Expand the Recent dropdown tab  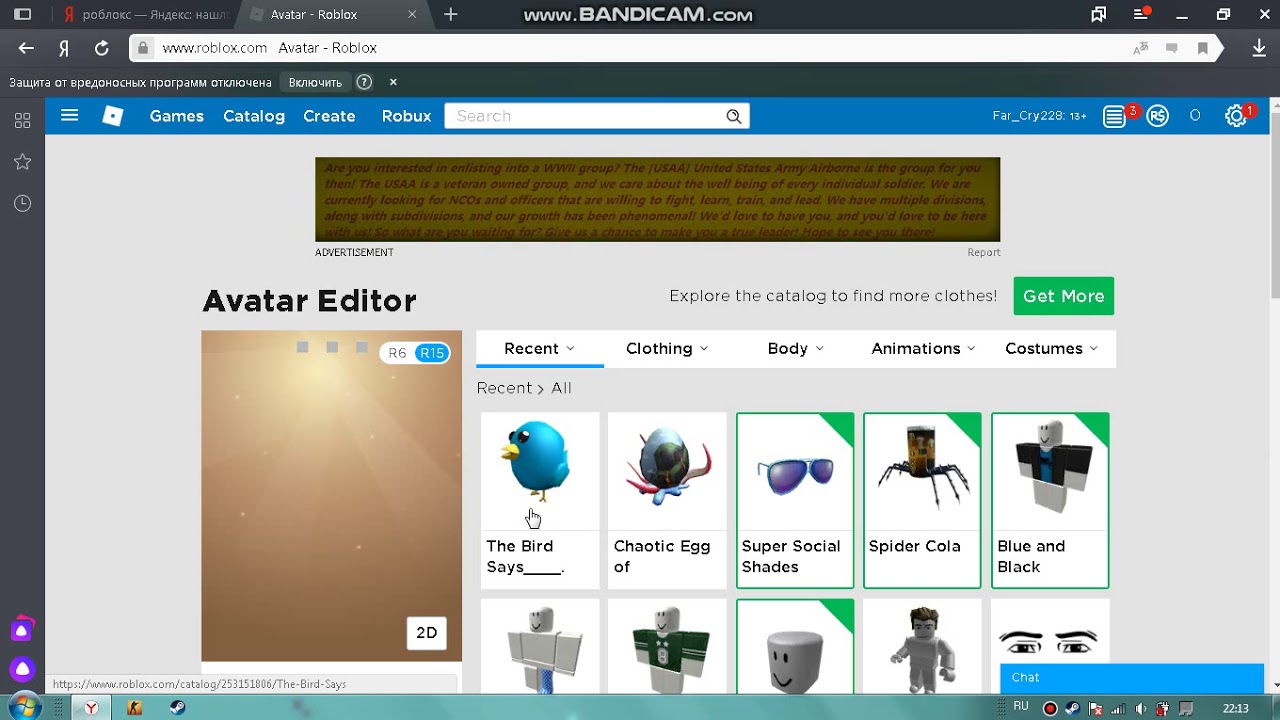tap(540, 348)
